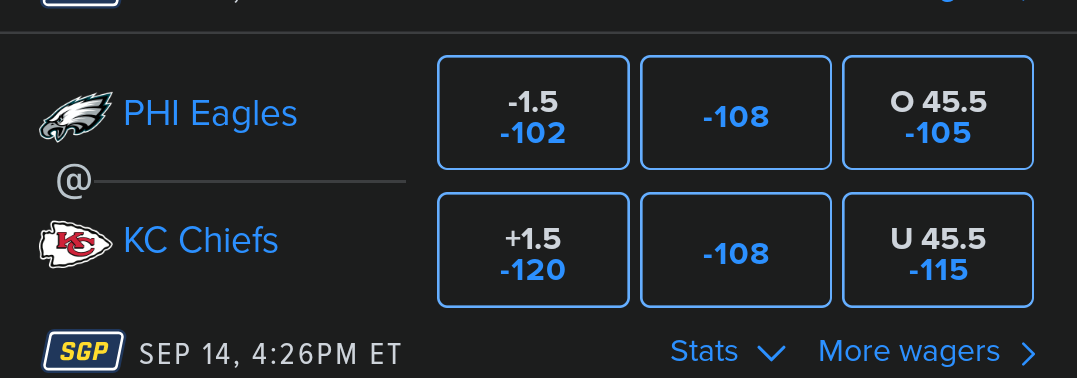
Task: Tap the yellow SGP badge beside the date
Action: [x=84, y=352]
